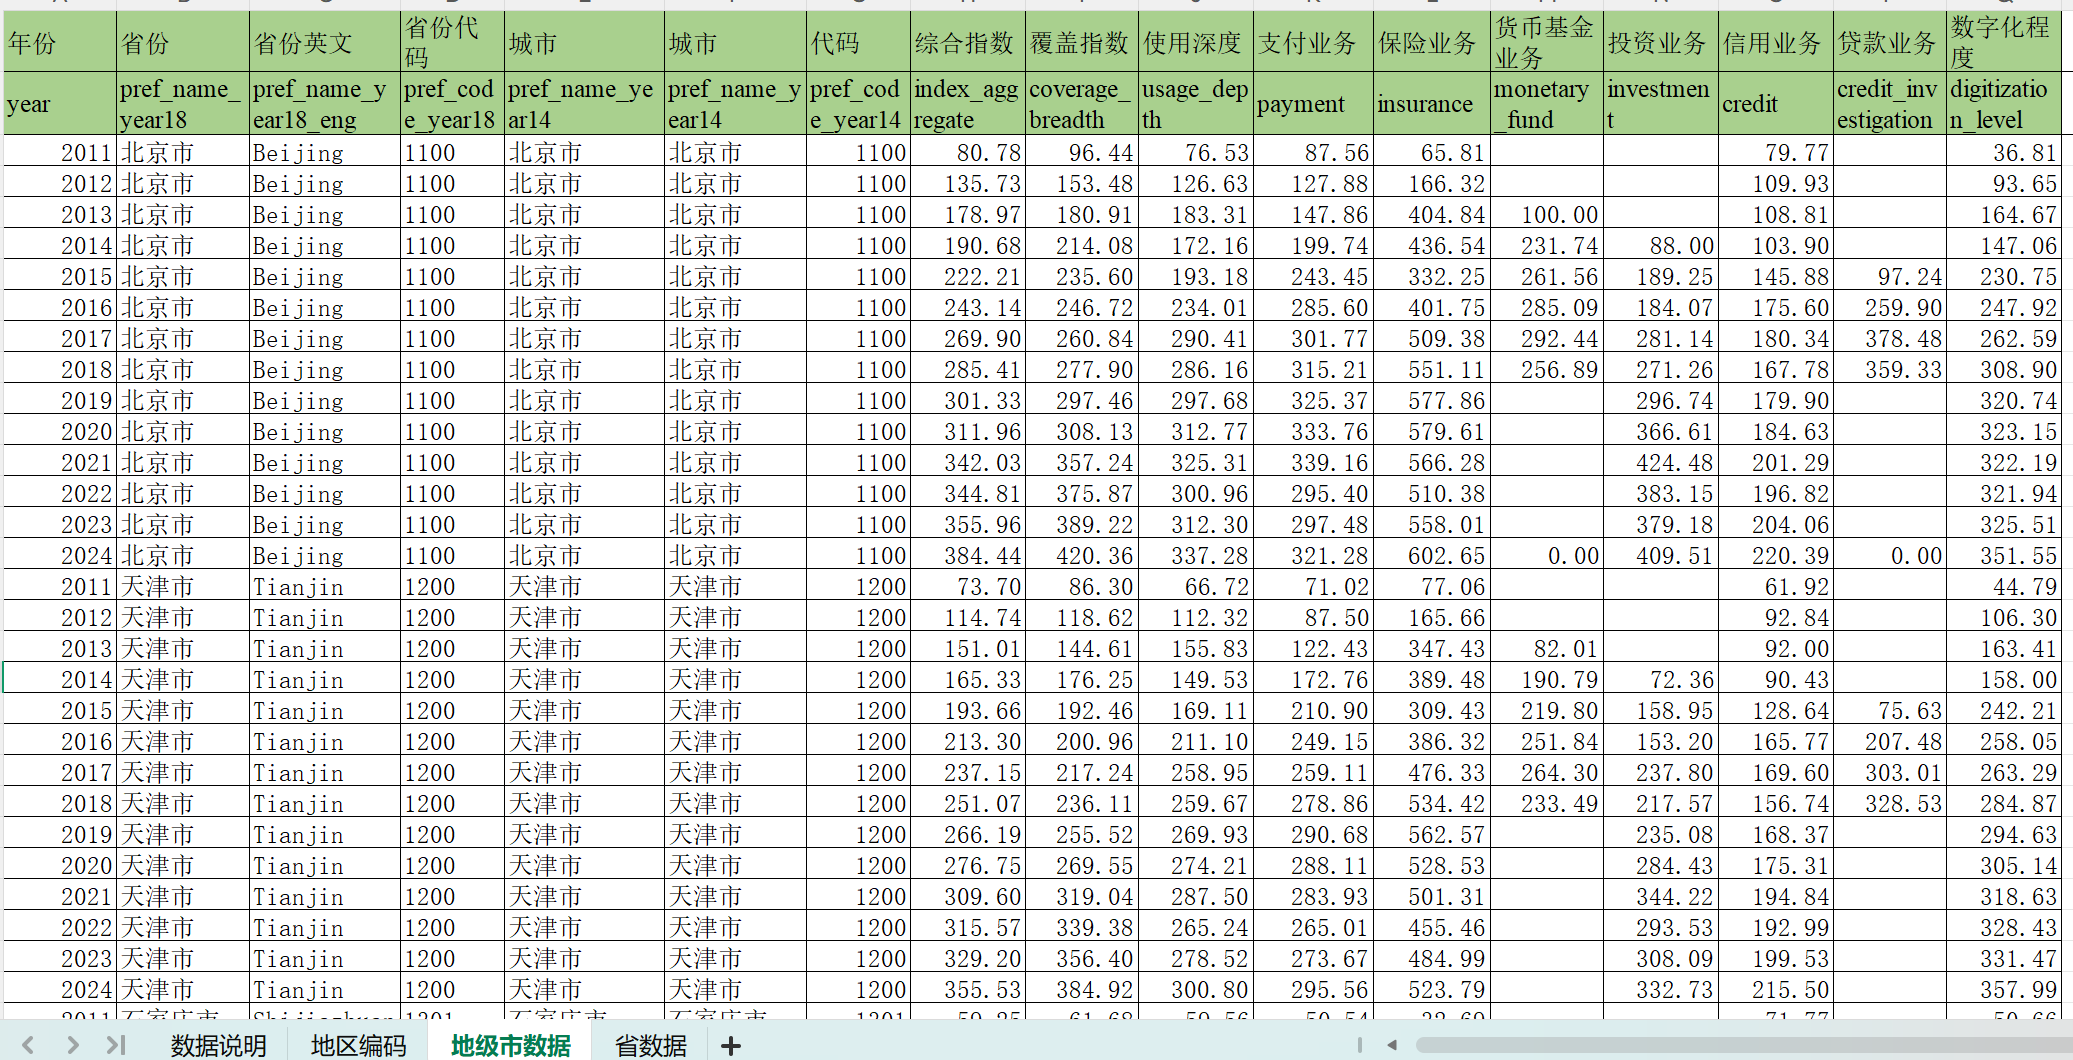Open the 省数据 sheet tab

pos(651,1045)
